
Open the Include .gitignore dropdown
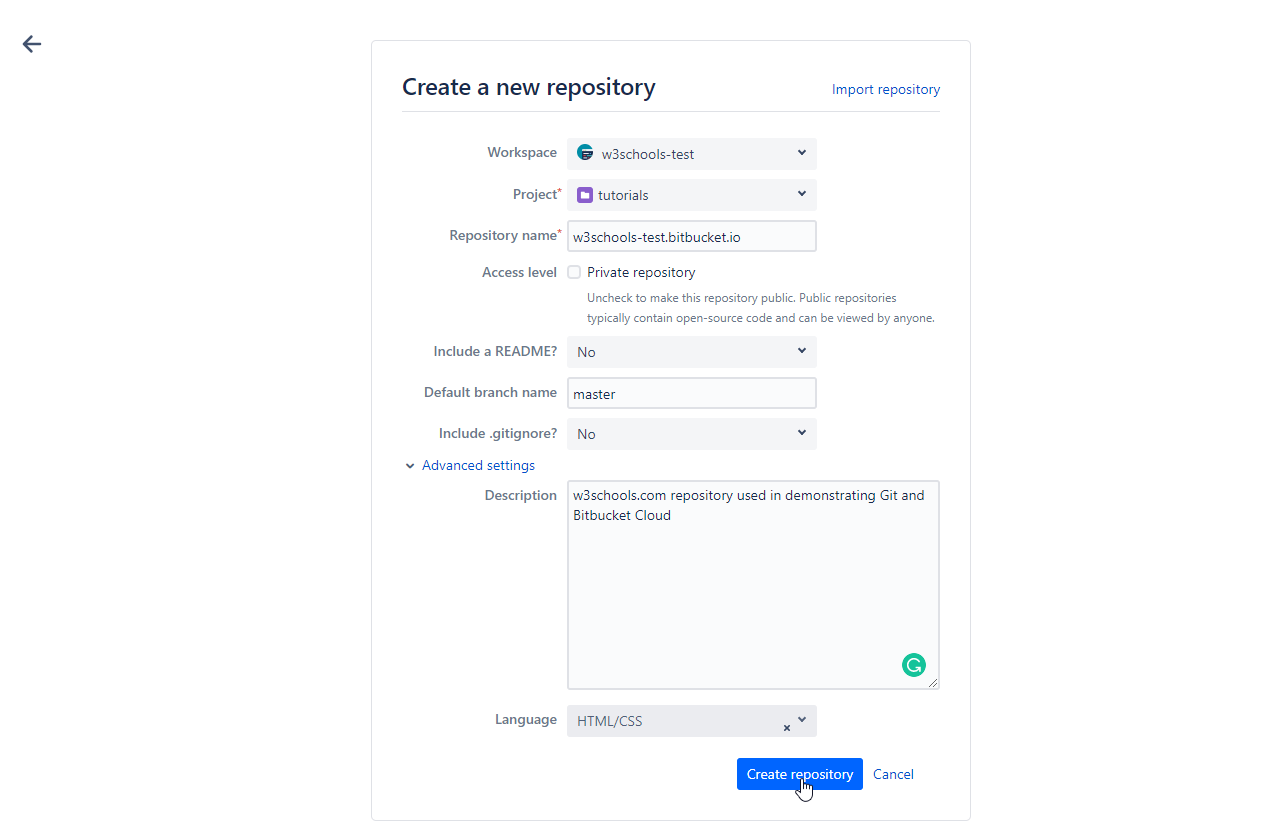point(692,434)
